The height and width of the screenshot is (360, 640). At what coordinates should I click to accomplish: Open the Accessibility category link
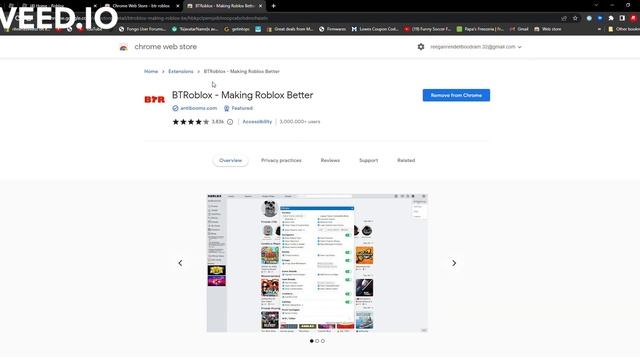coord(257,122)
